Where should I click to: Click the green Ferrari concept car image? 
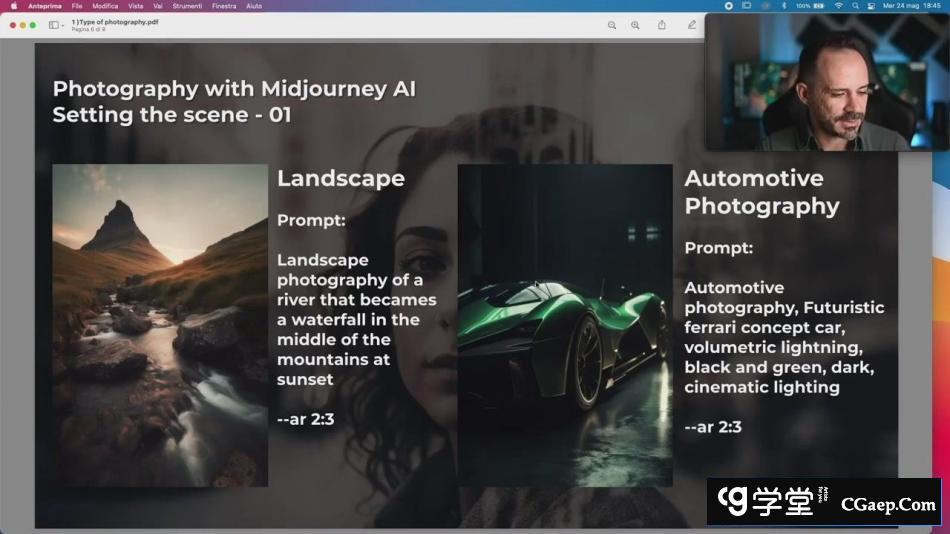(565, 325)
